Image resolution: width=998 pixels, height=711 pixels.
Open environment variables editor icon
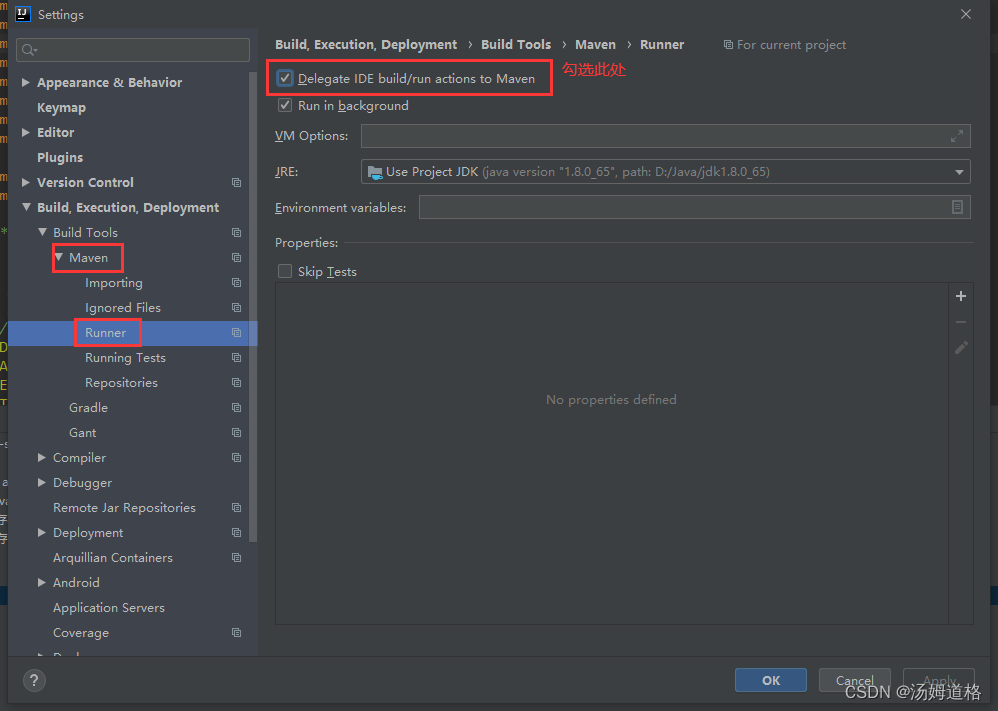pyautogui.click(x=957, y=207)
